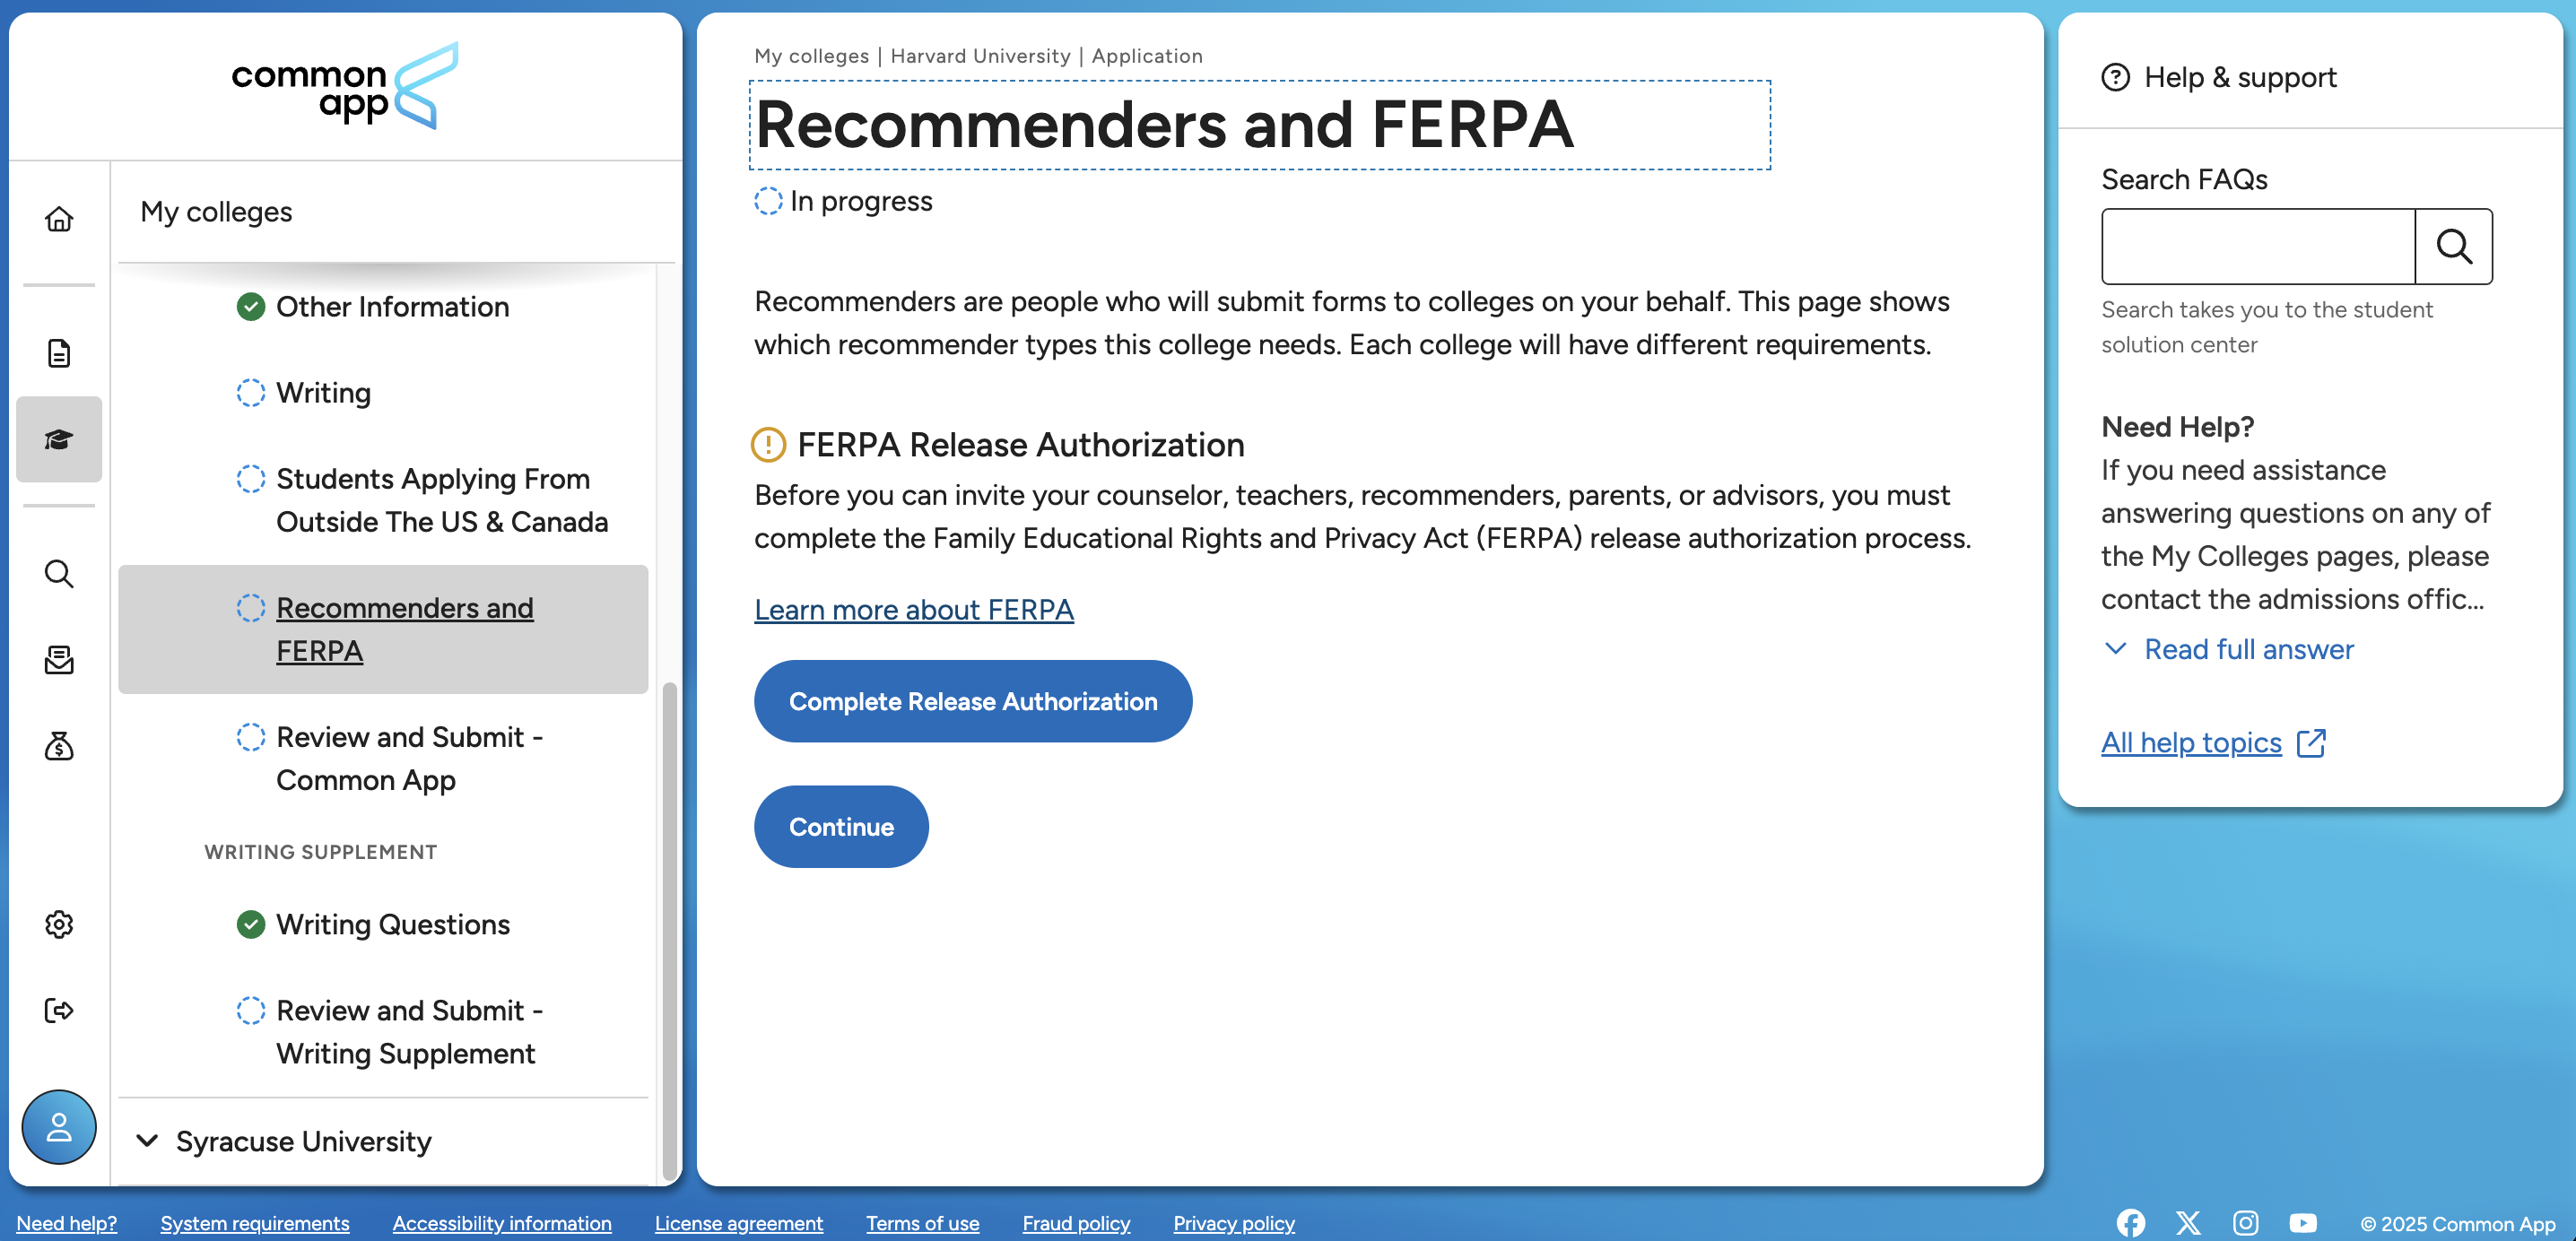Open the Writing section
The width and height of the screenshot is (2576, 1241).
[323, 393]
